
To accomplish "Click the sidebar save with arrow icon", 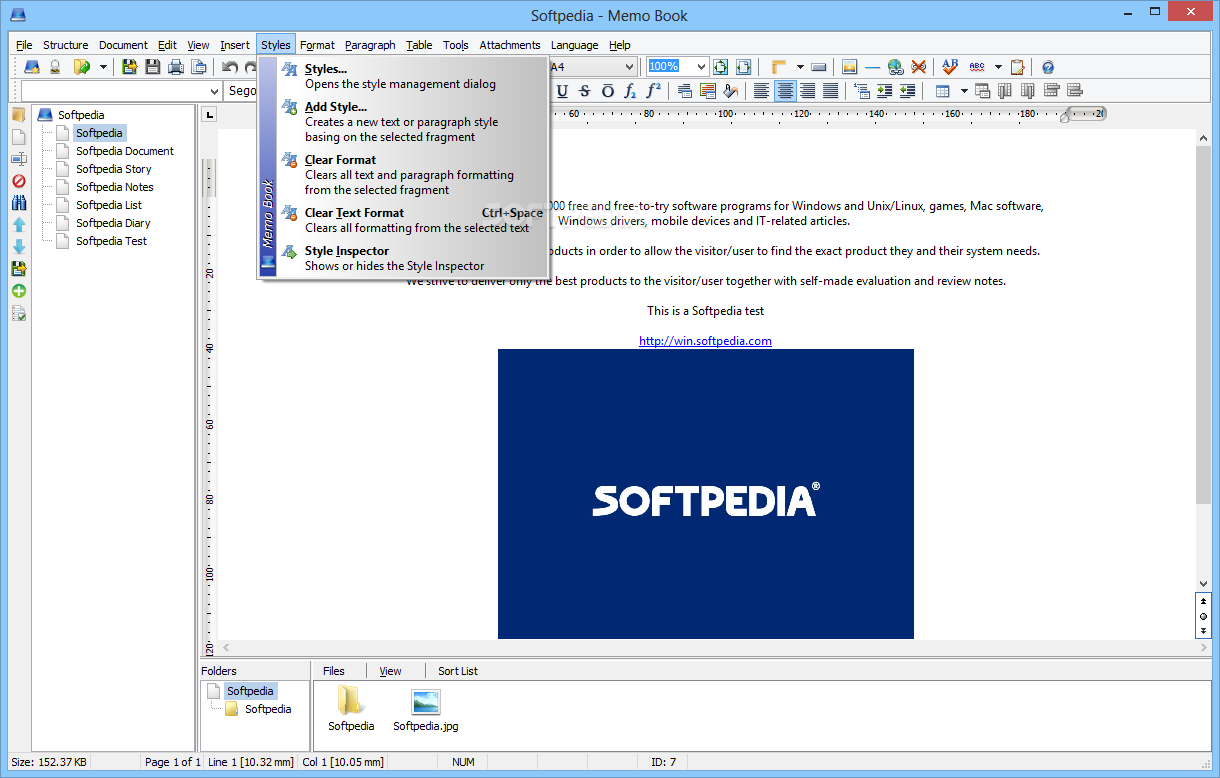I will coord(19,269).
